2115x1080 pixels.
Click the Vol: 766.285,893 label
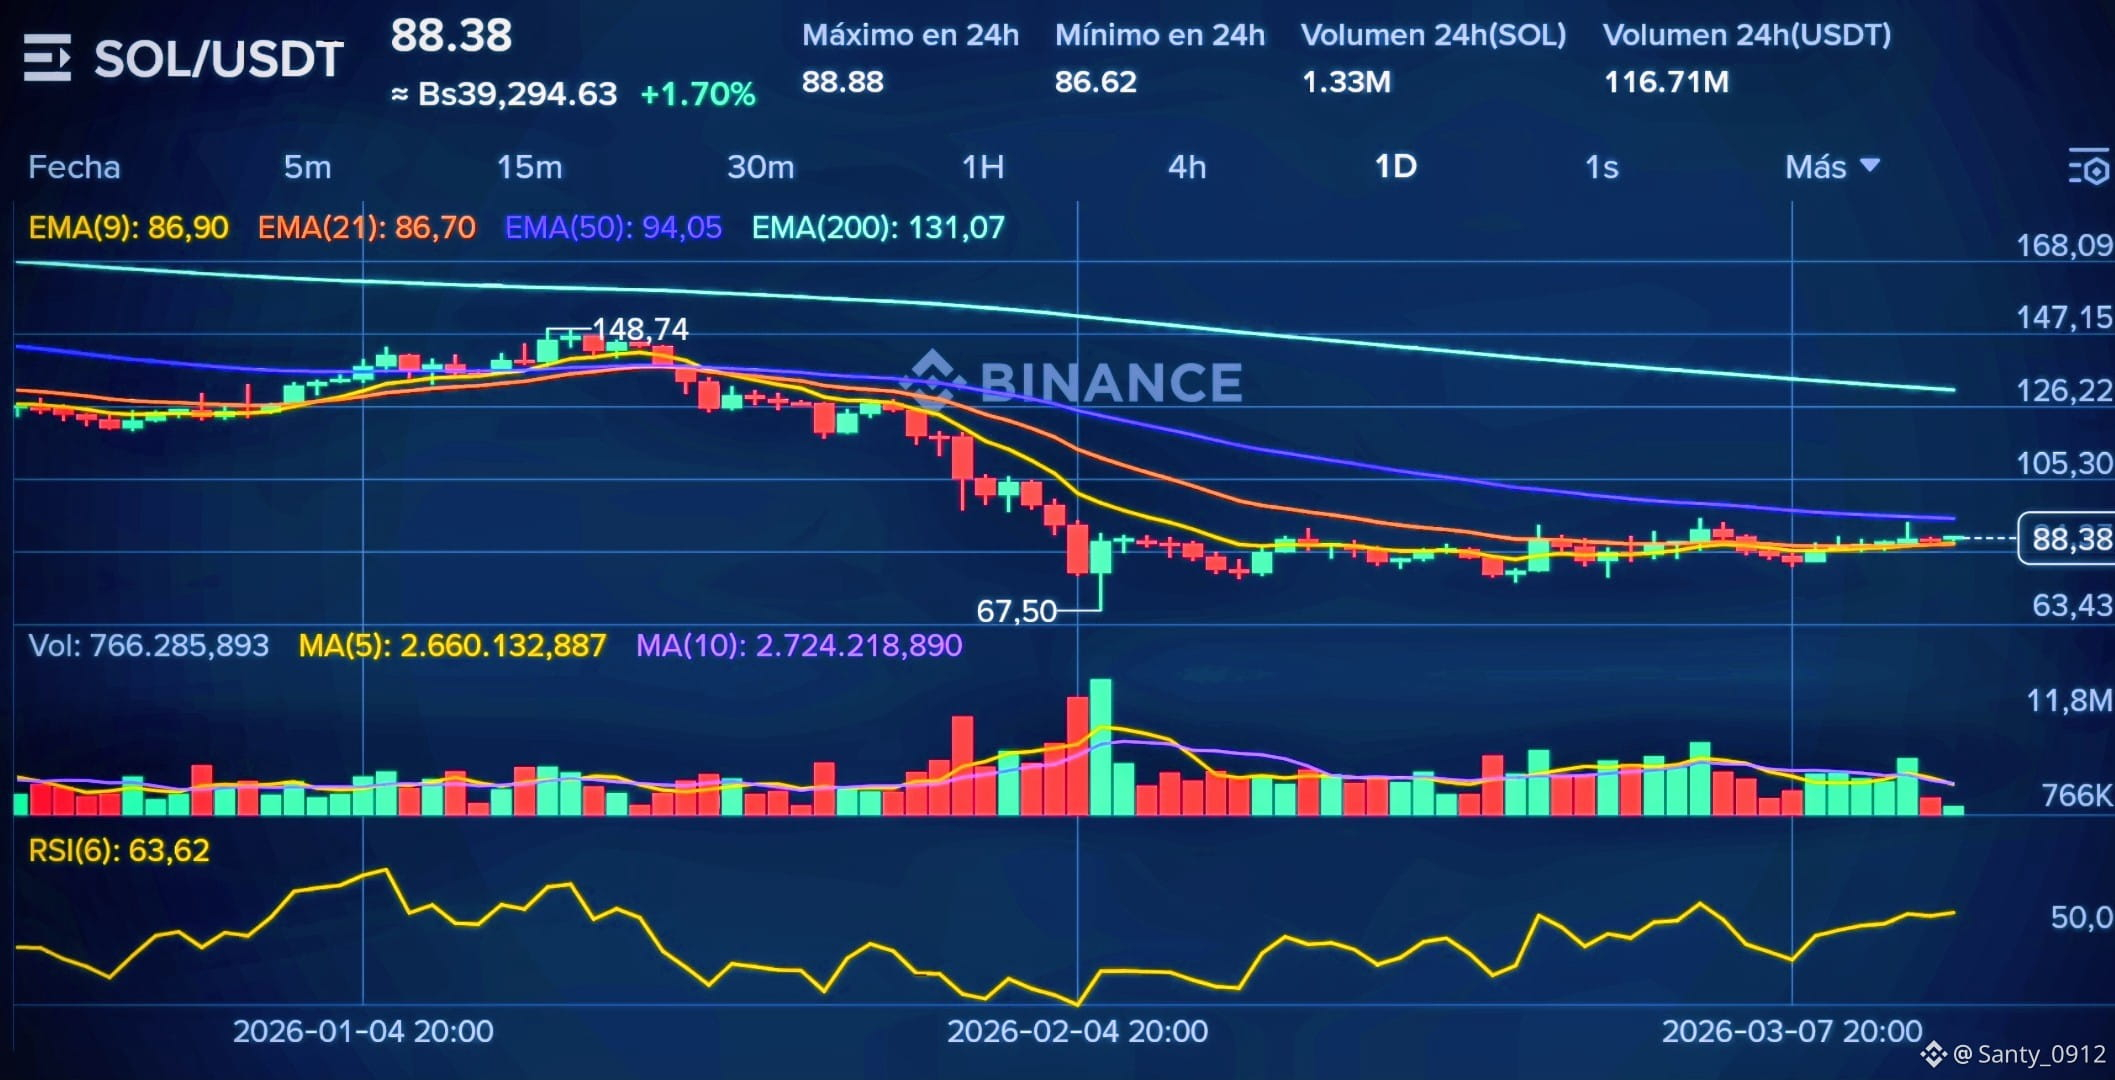148,646
